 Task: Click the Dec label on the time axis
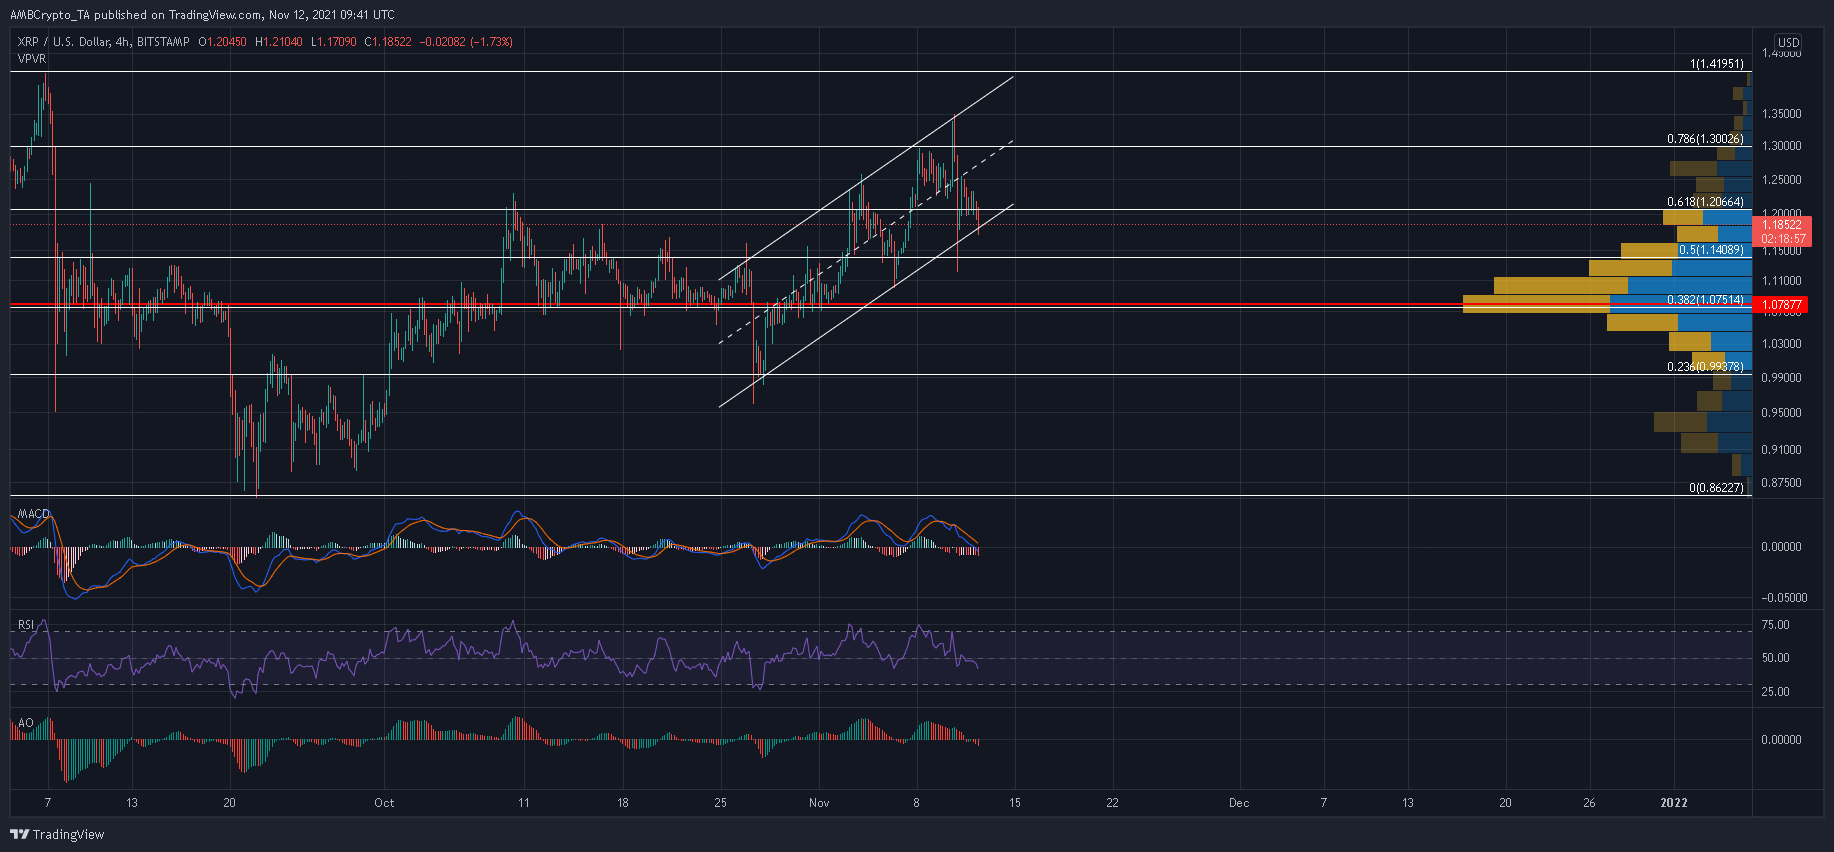(x=1239, y=803)
